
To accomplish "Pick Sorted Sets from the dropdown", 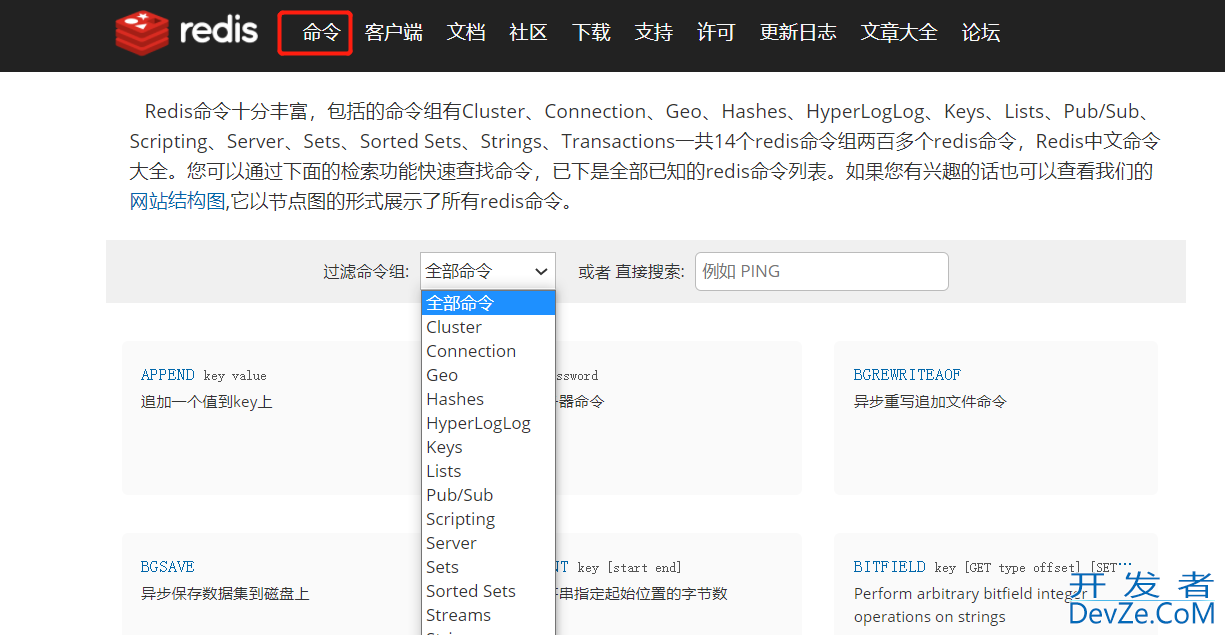I will click(488, 591).
